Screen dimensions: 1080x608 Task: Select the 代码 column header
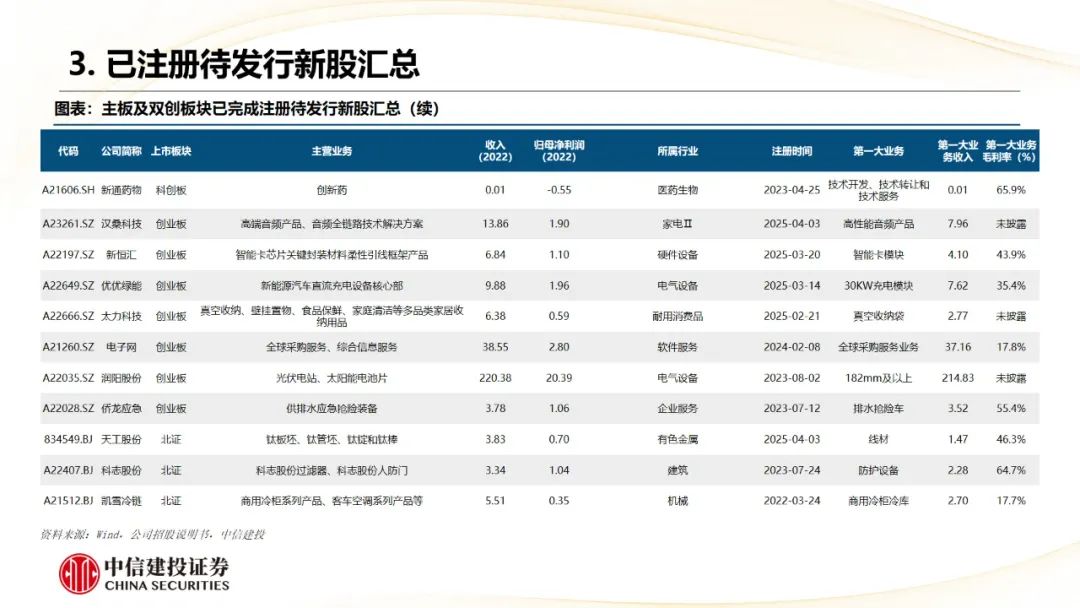67,152
